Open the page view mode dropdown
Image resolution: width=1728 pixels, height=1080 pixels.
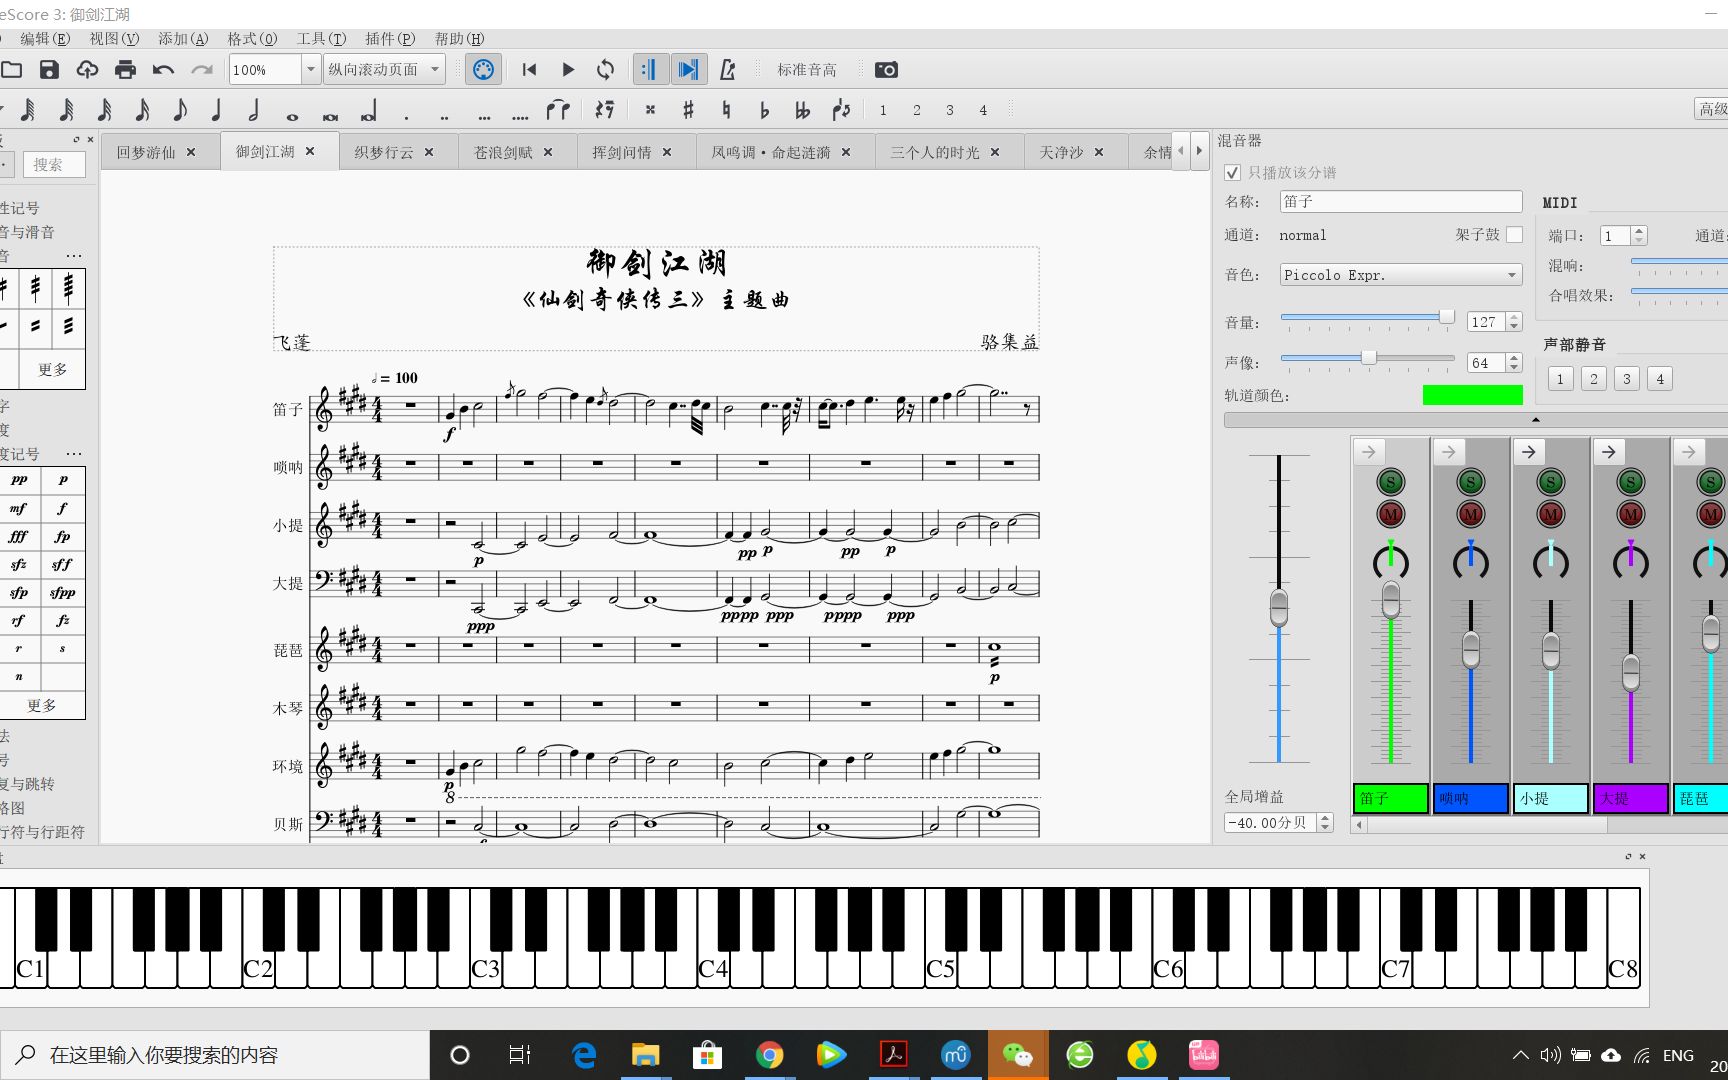coord(383,69)
